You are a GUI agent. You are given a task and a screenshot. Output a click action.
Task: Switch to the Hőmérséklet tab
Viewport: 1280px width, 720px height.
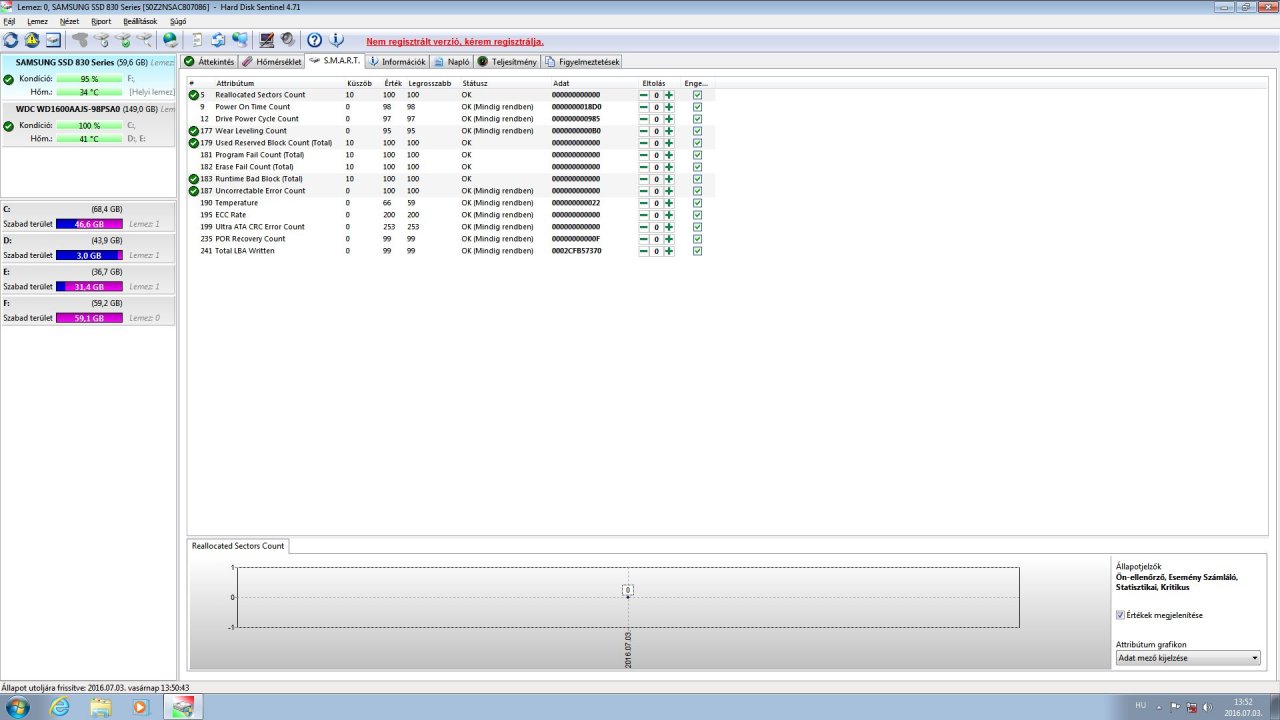pos(272,62)
